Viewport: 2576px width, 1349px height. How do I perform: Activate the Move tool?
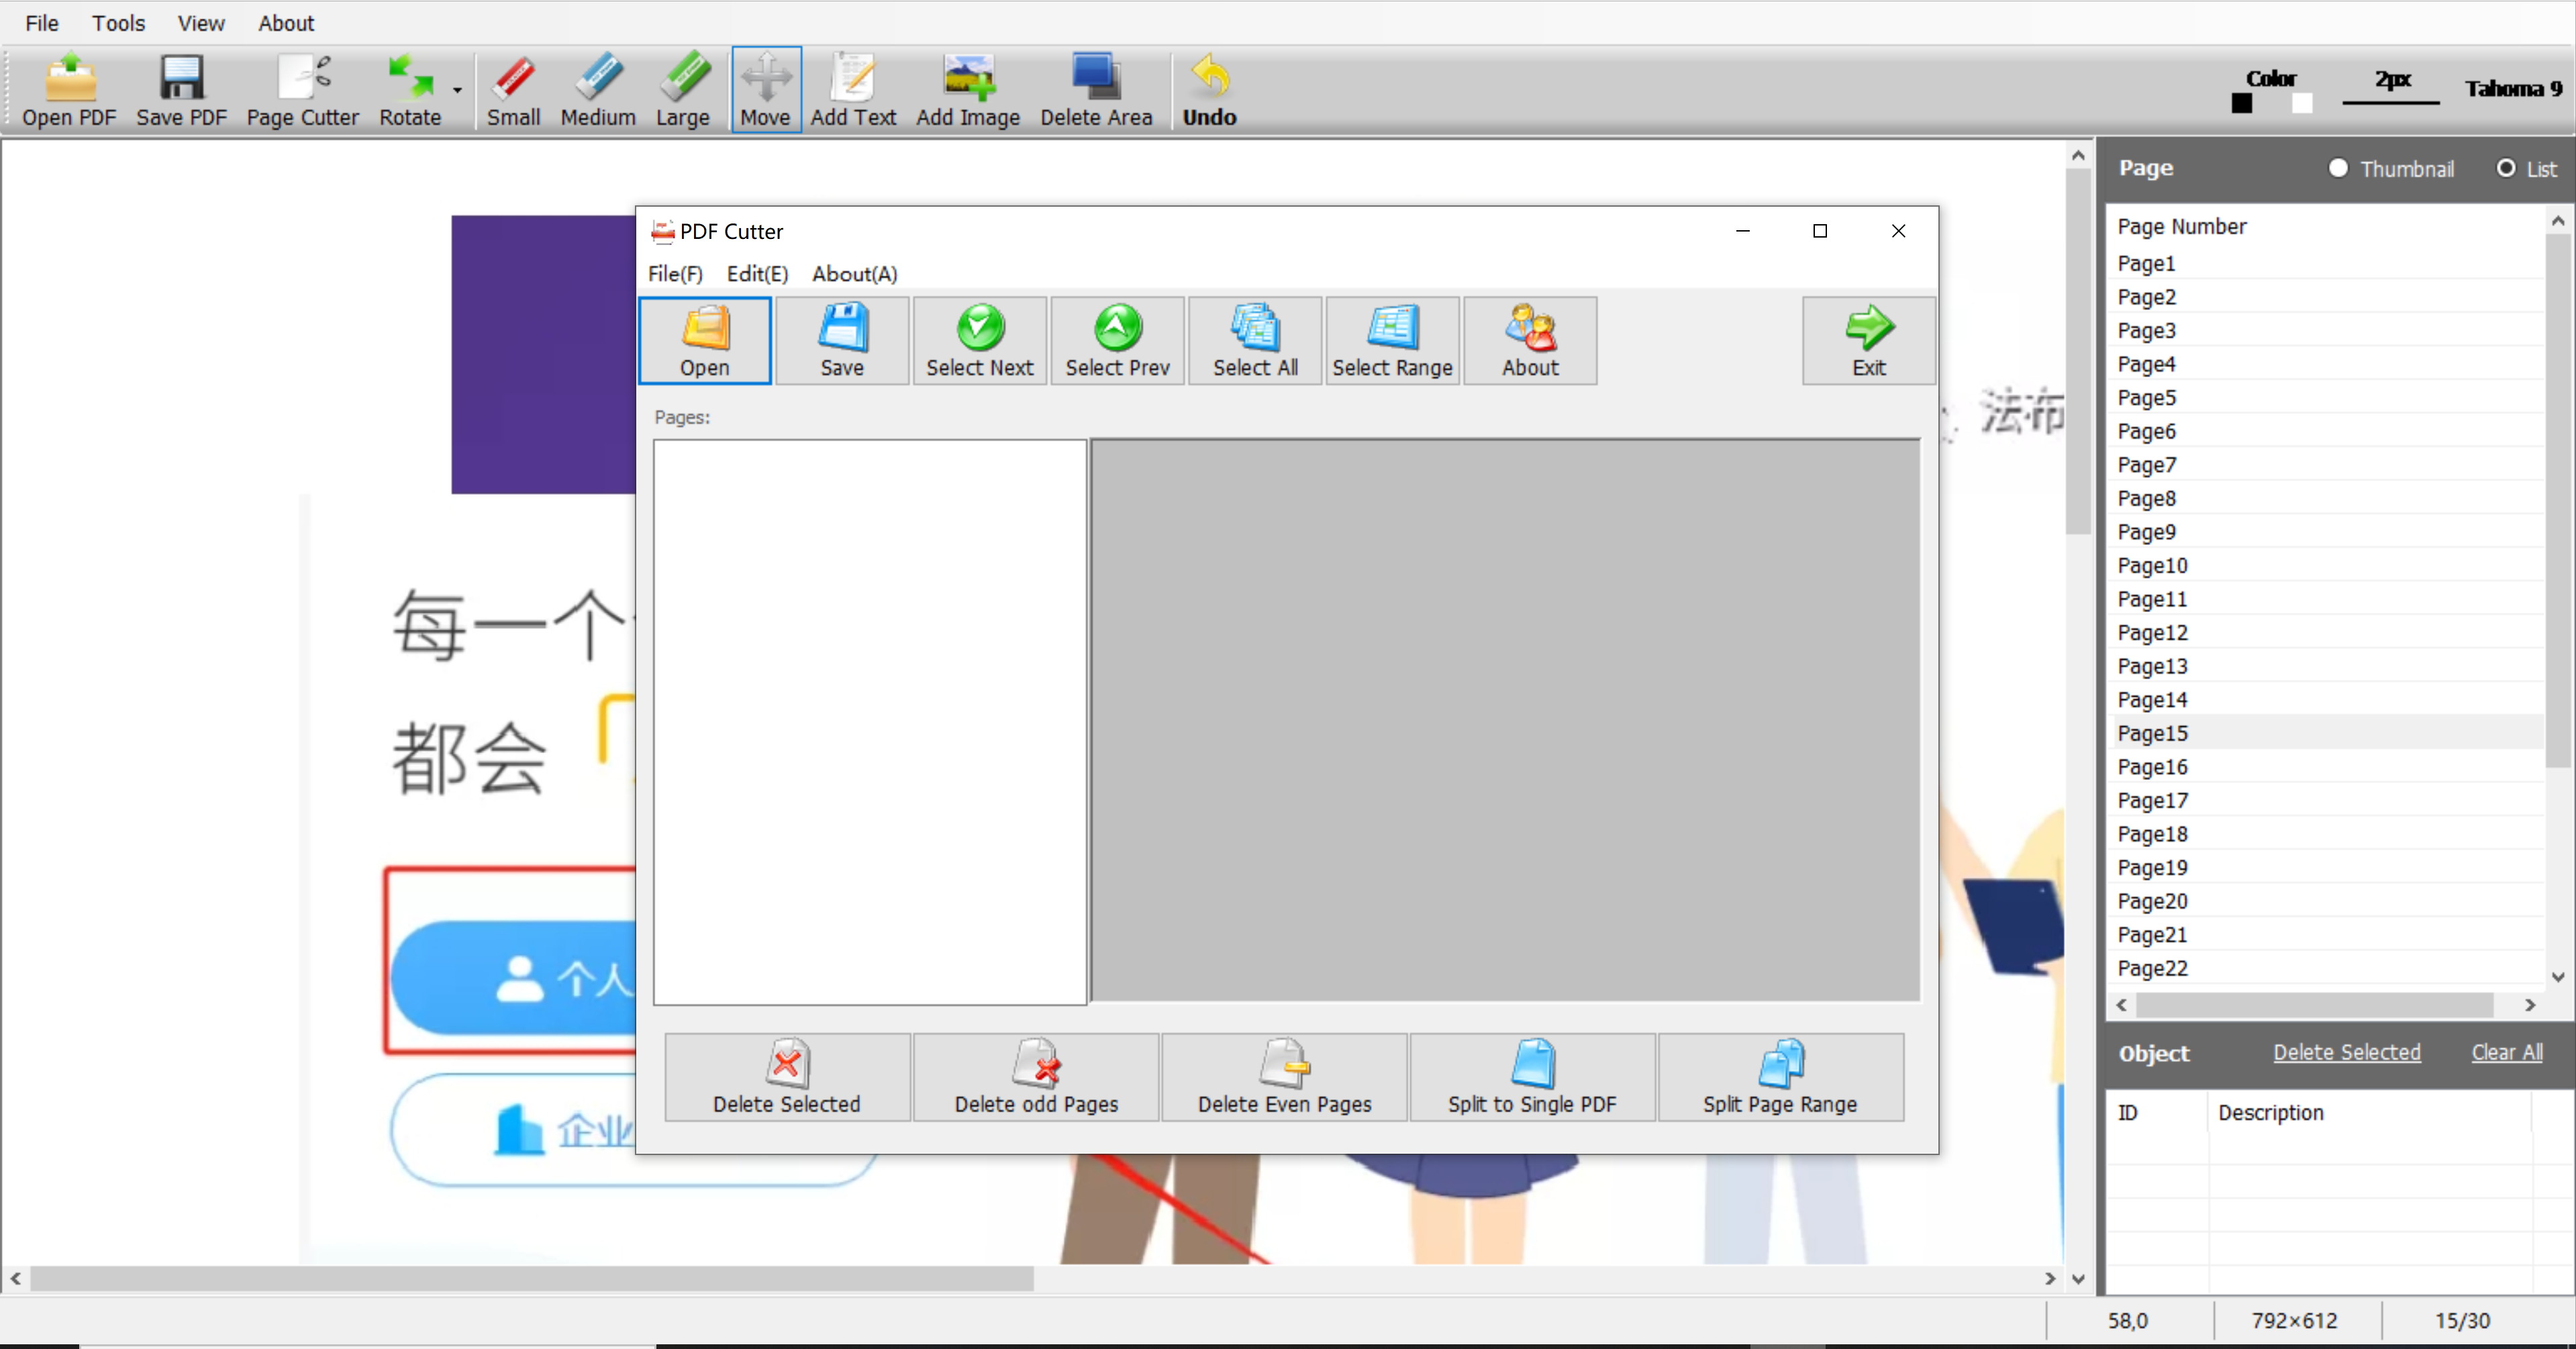point(765,90)
